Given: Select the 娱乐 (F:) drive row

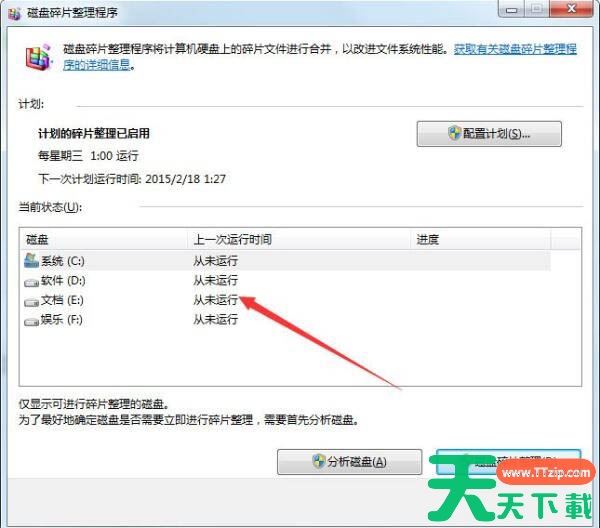Looking at the screenshot, I should pyautogui.click(x=287, y=319).
